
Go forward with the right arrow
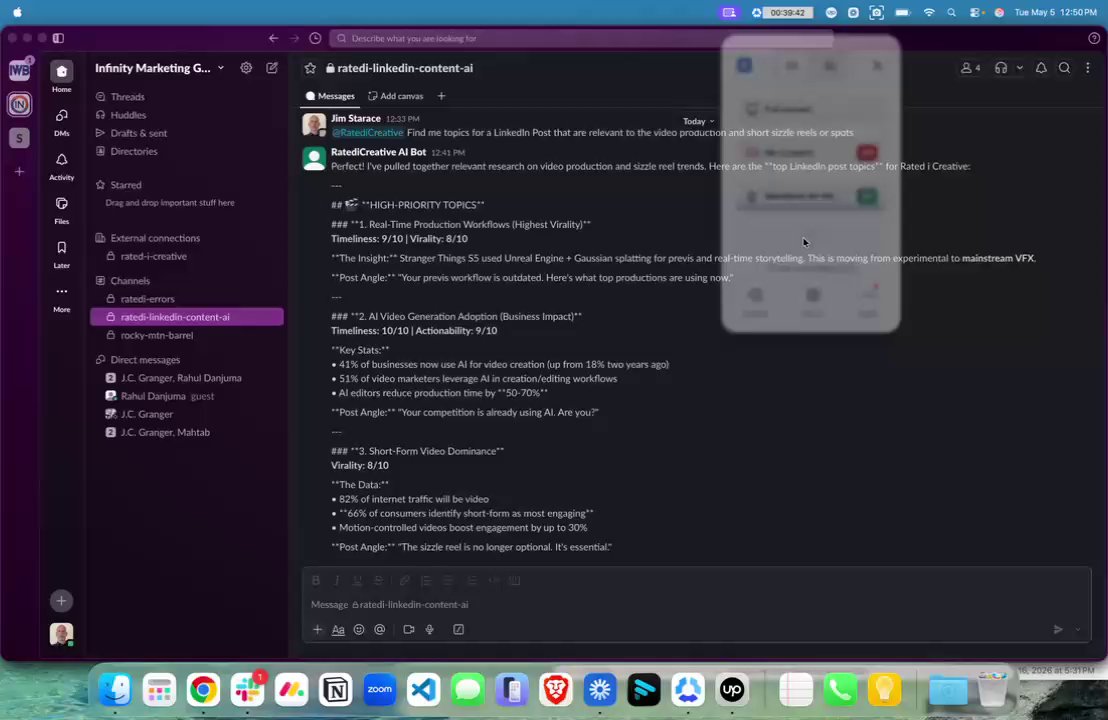coord(295,38)
